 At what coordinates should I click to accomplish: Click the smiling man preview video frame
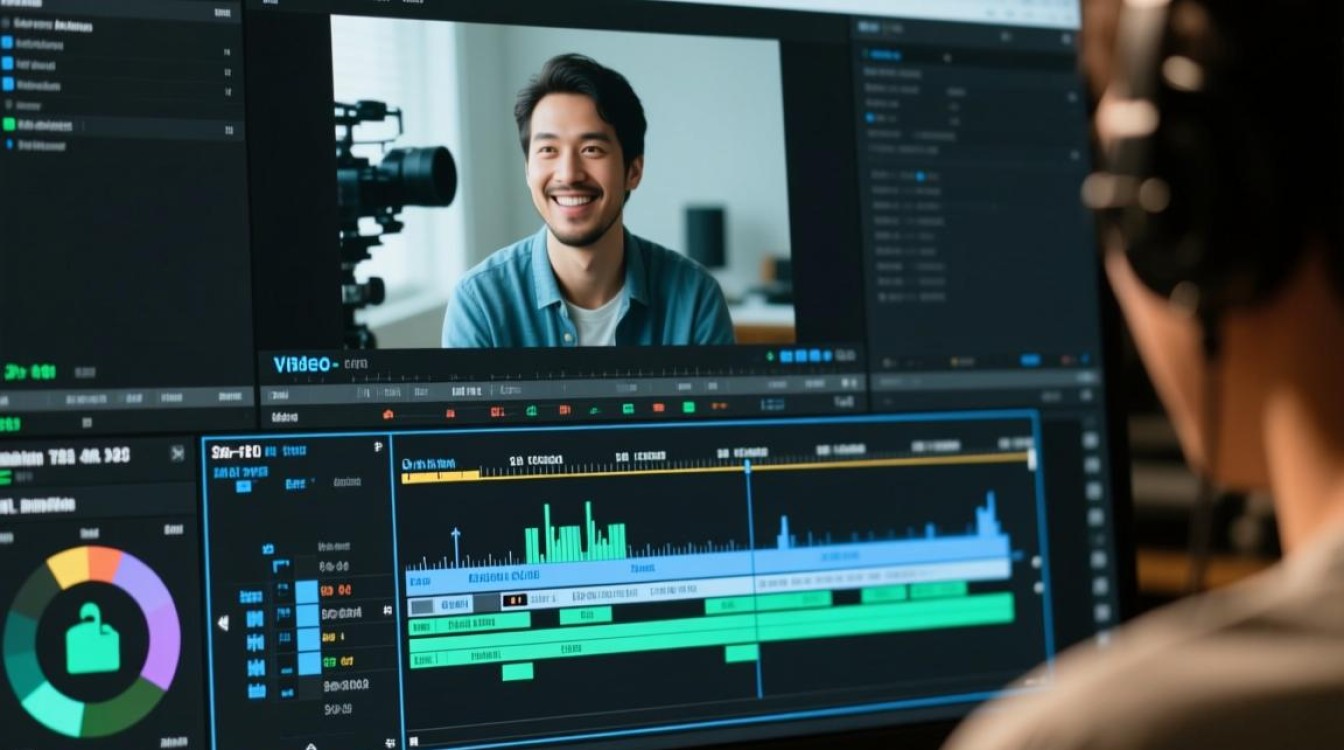[x=560, y=182]
